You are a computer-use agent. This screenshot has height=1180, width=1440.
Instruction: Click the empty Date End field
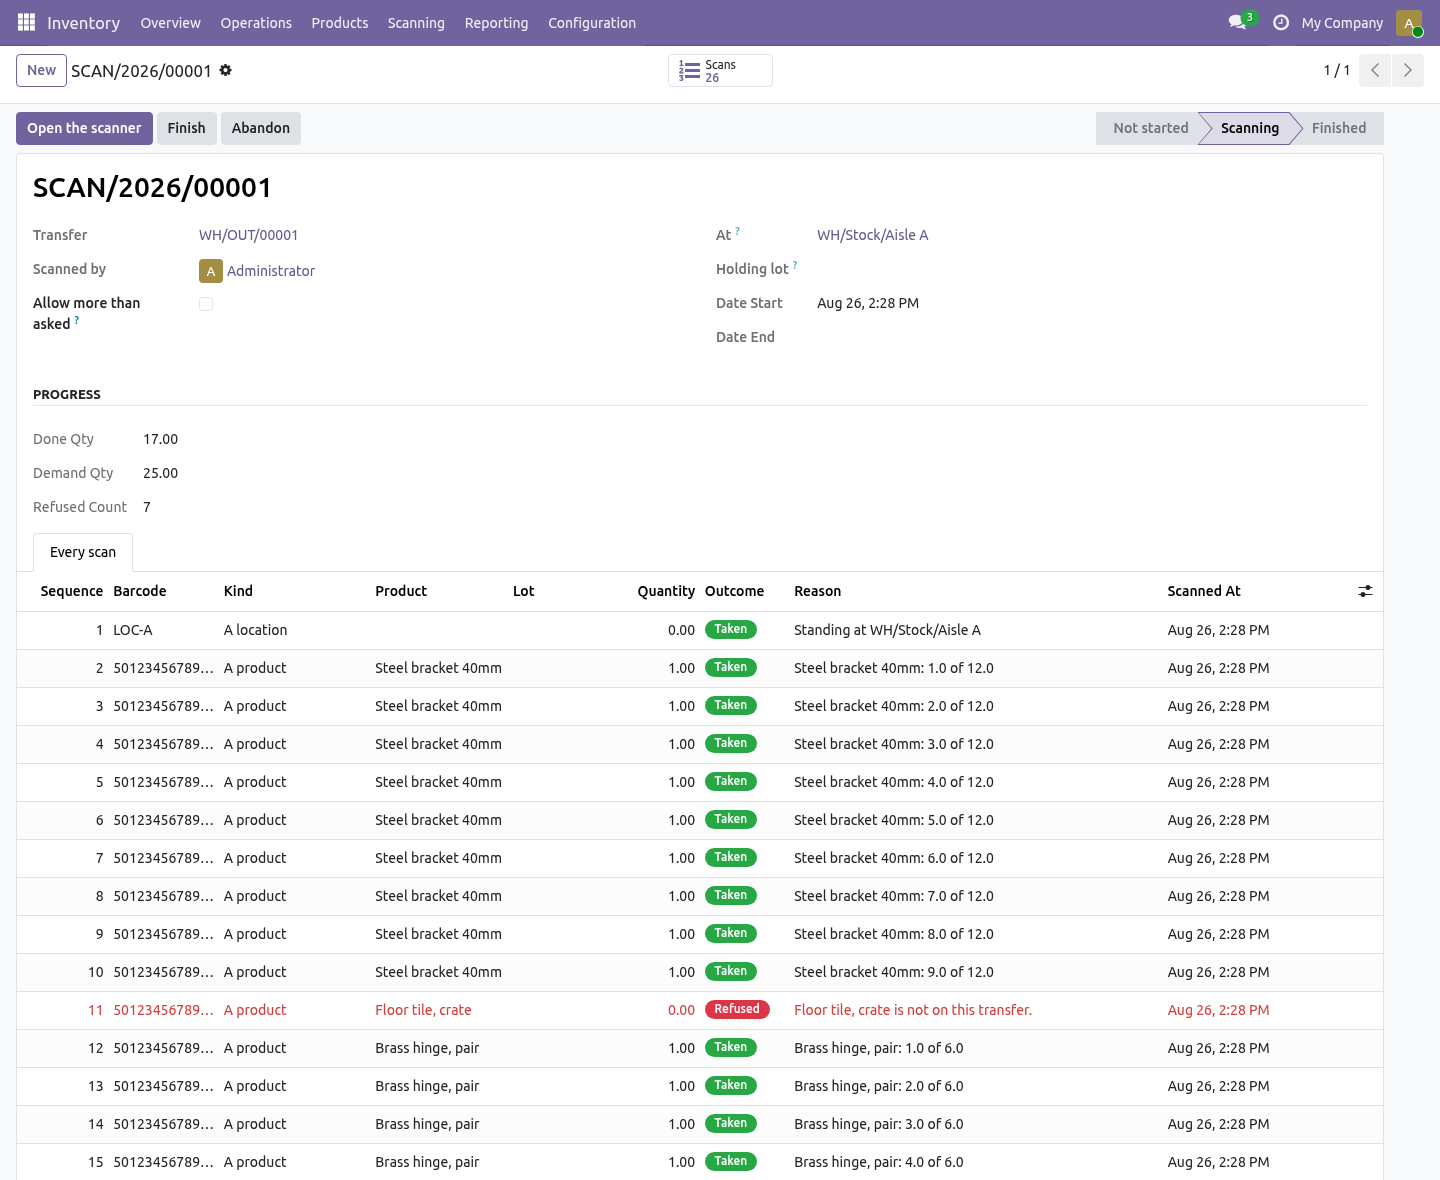tap(1090, 337)
